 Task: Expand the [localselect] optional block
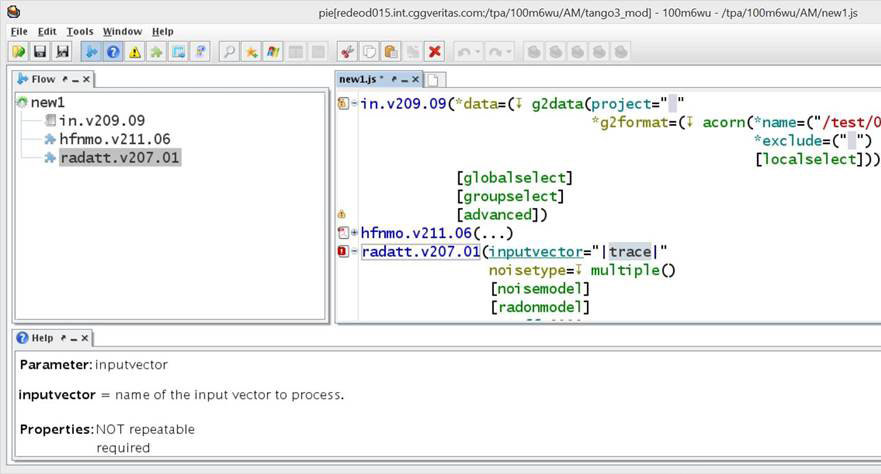point(809,159)
